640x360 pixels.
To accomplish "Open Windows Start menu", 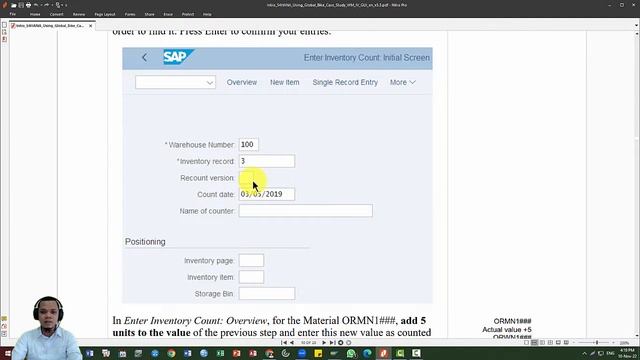I will [x=7, y=353].
